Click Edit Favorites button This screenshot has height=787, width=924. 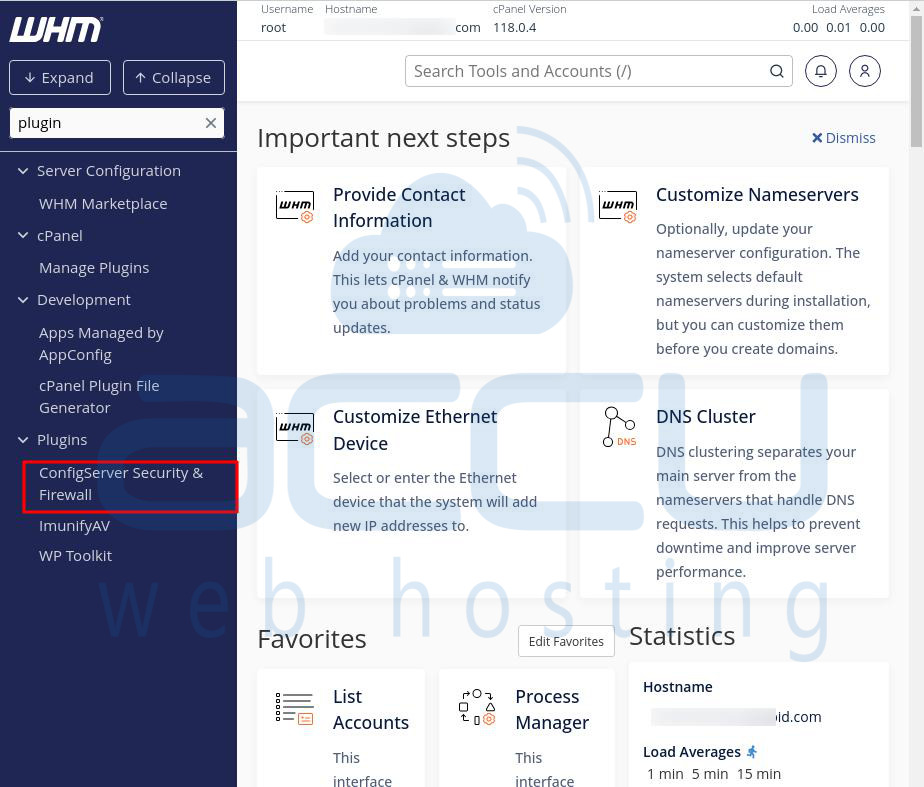(566, 641)
